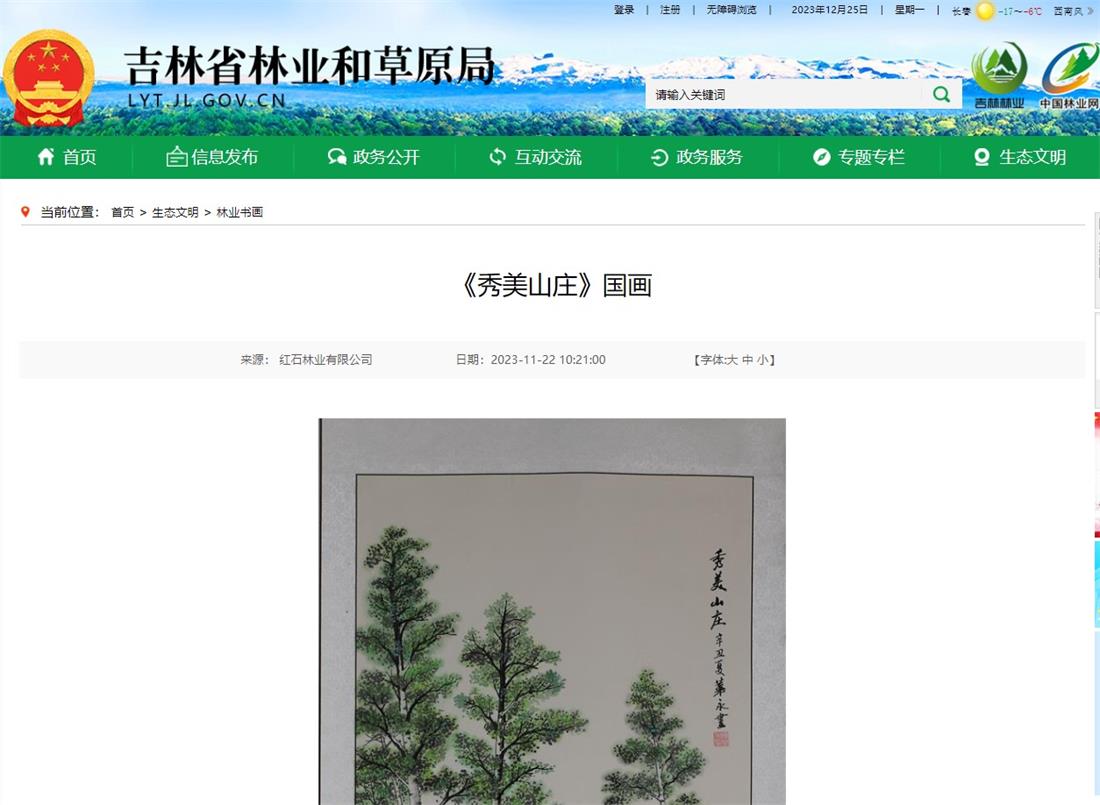Viewport: 1100px width, 805px height.
Task: Click the 注册 register link
Action: tap(670, 10)
